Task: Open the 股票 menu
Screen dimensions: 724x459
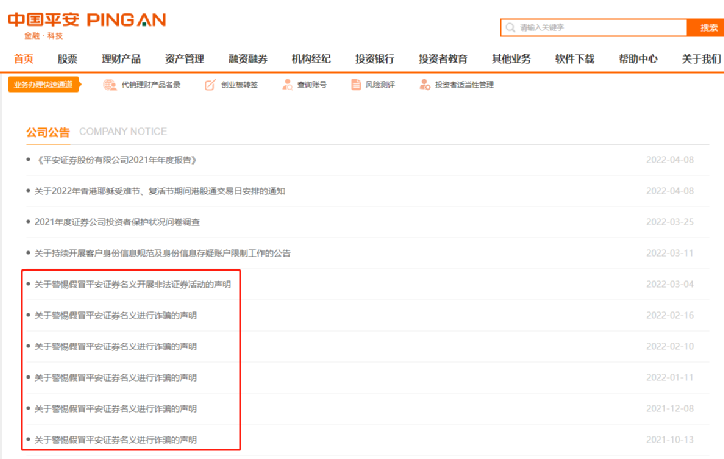Action: pyautogui.click(x=67, y=59)
